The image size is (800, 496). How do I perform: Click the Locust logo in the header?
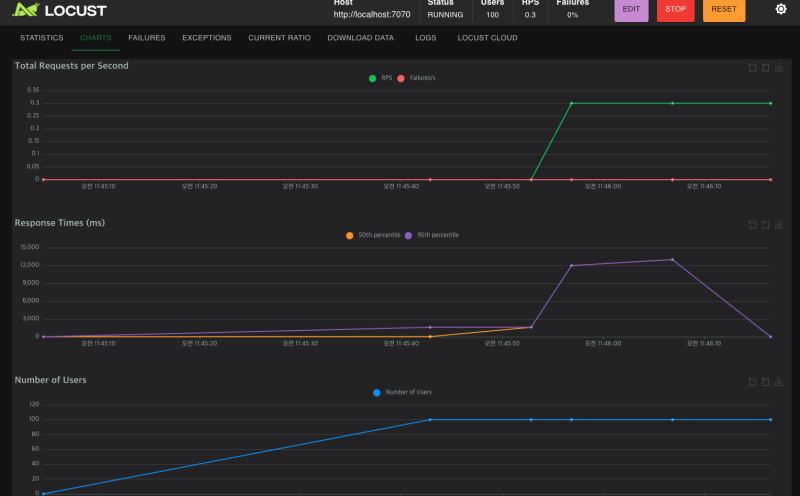[x=60, y=10]
